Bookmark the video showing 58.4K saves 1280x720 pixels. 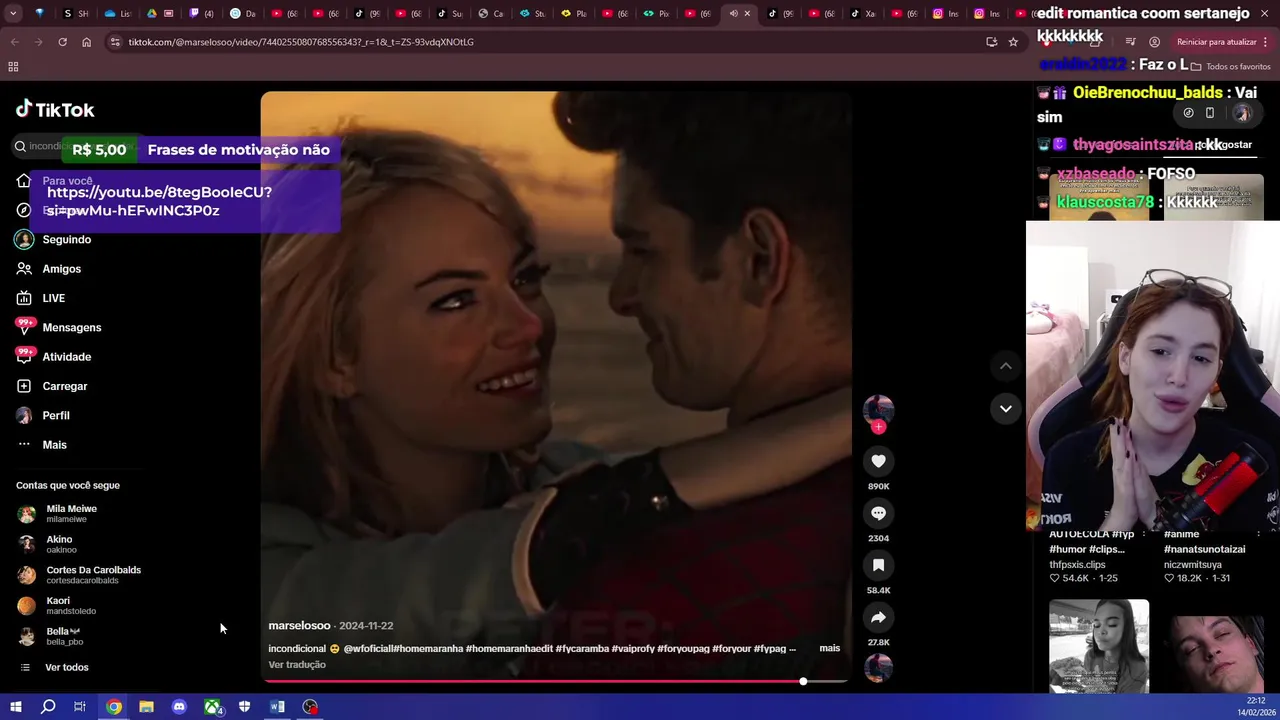coord(878,565)
